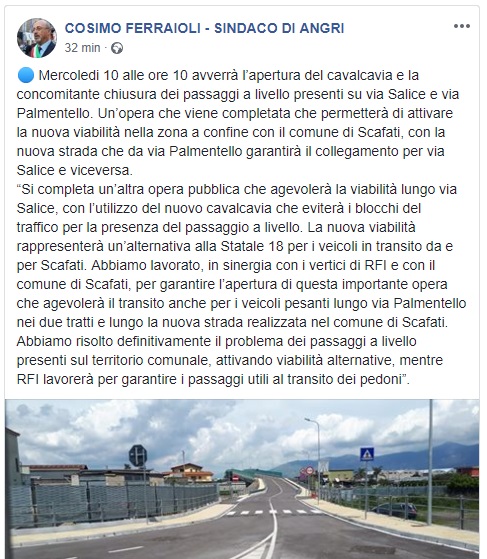Open the COSIMO FERRAIOLI - SINDACO DI ANGRI page
The height and width of the screenshot is (559, 487).
[204, 28]
